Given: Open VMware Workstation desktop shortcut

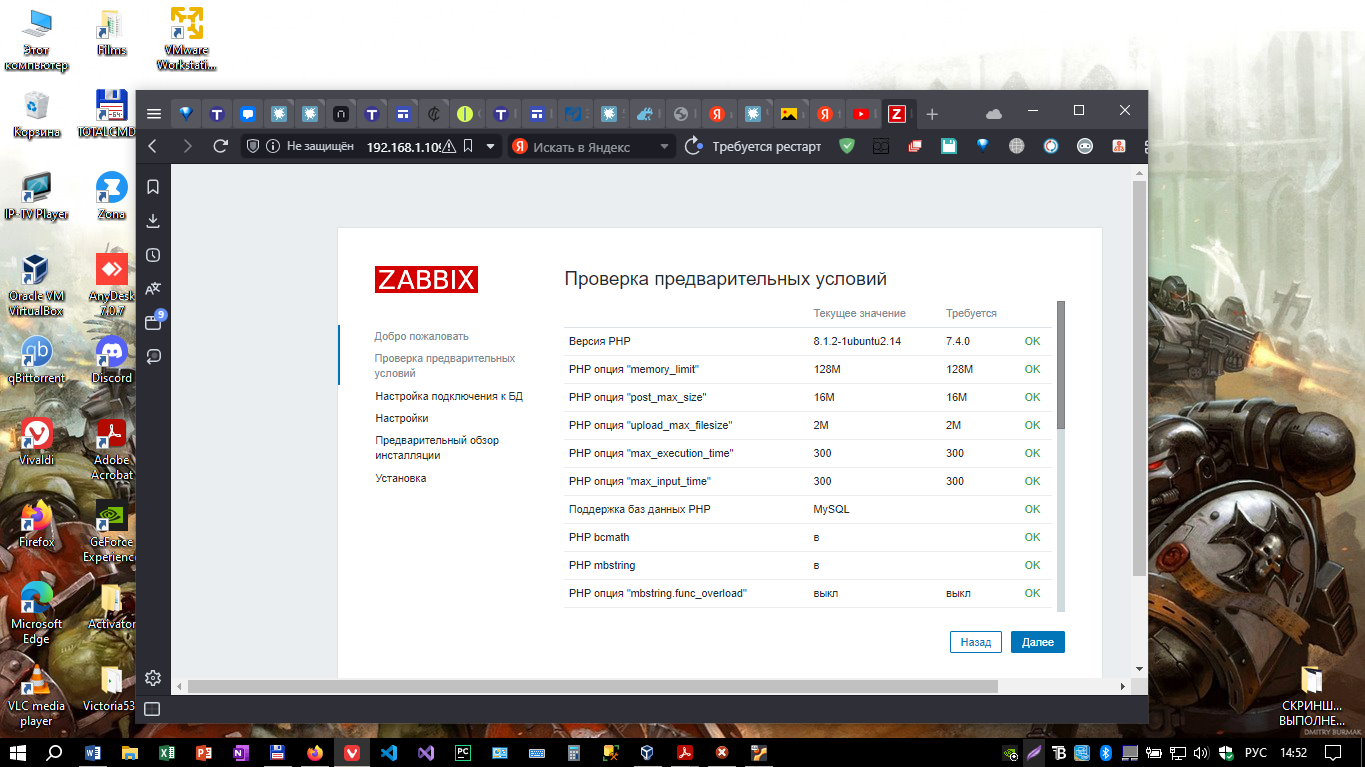Looking at the screenshot, I should point(186,39).
